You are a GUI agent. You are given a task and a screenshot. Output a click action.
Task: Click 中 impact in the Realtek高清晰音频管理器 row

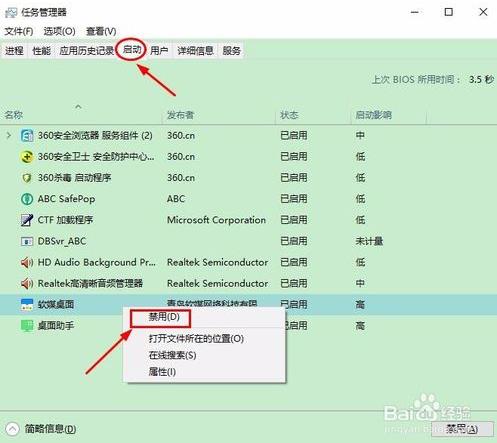tap(360, 283)
